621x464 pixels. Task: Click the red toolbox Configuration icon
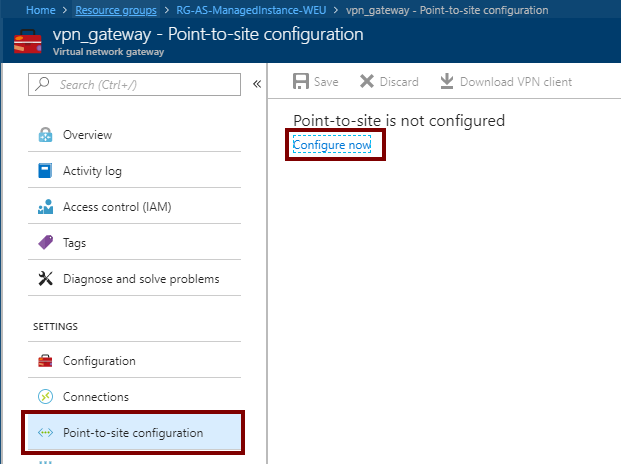click(x=45, y=361)
